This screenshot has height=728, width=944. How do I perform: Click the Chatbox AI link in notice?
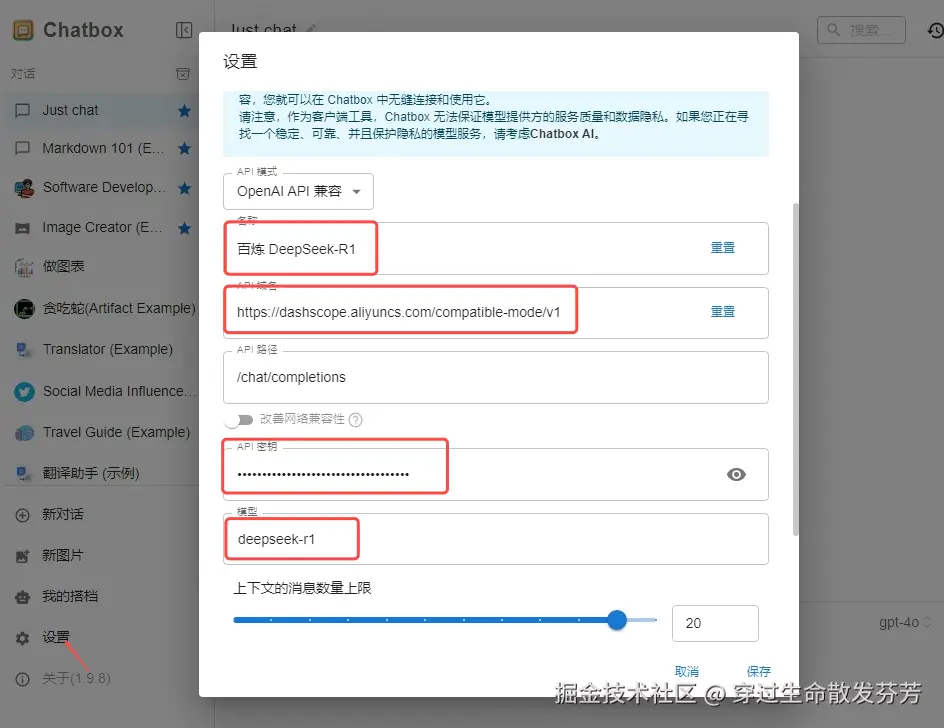(564, 134)
